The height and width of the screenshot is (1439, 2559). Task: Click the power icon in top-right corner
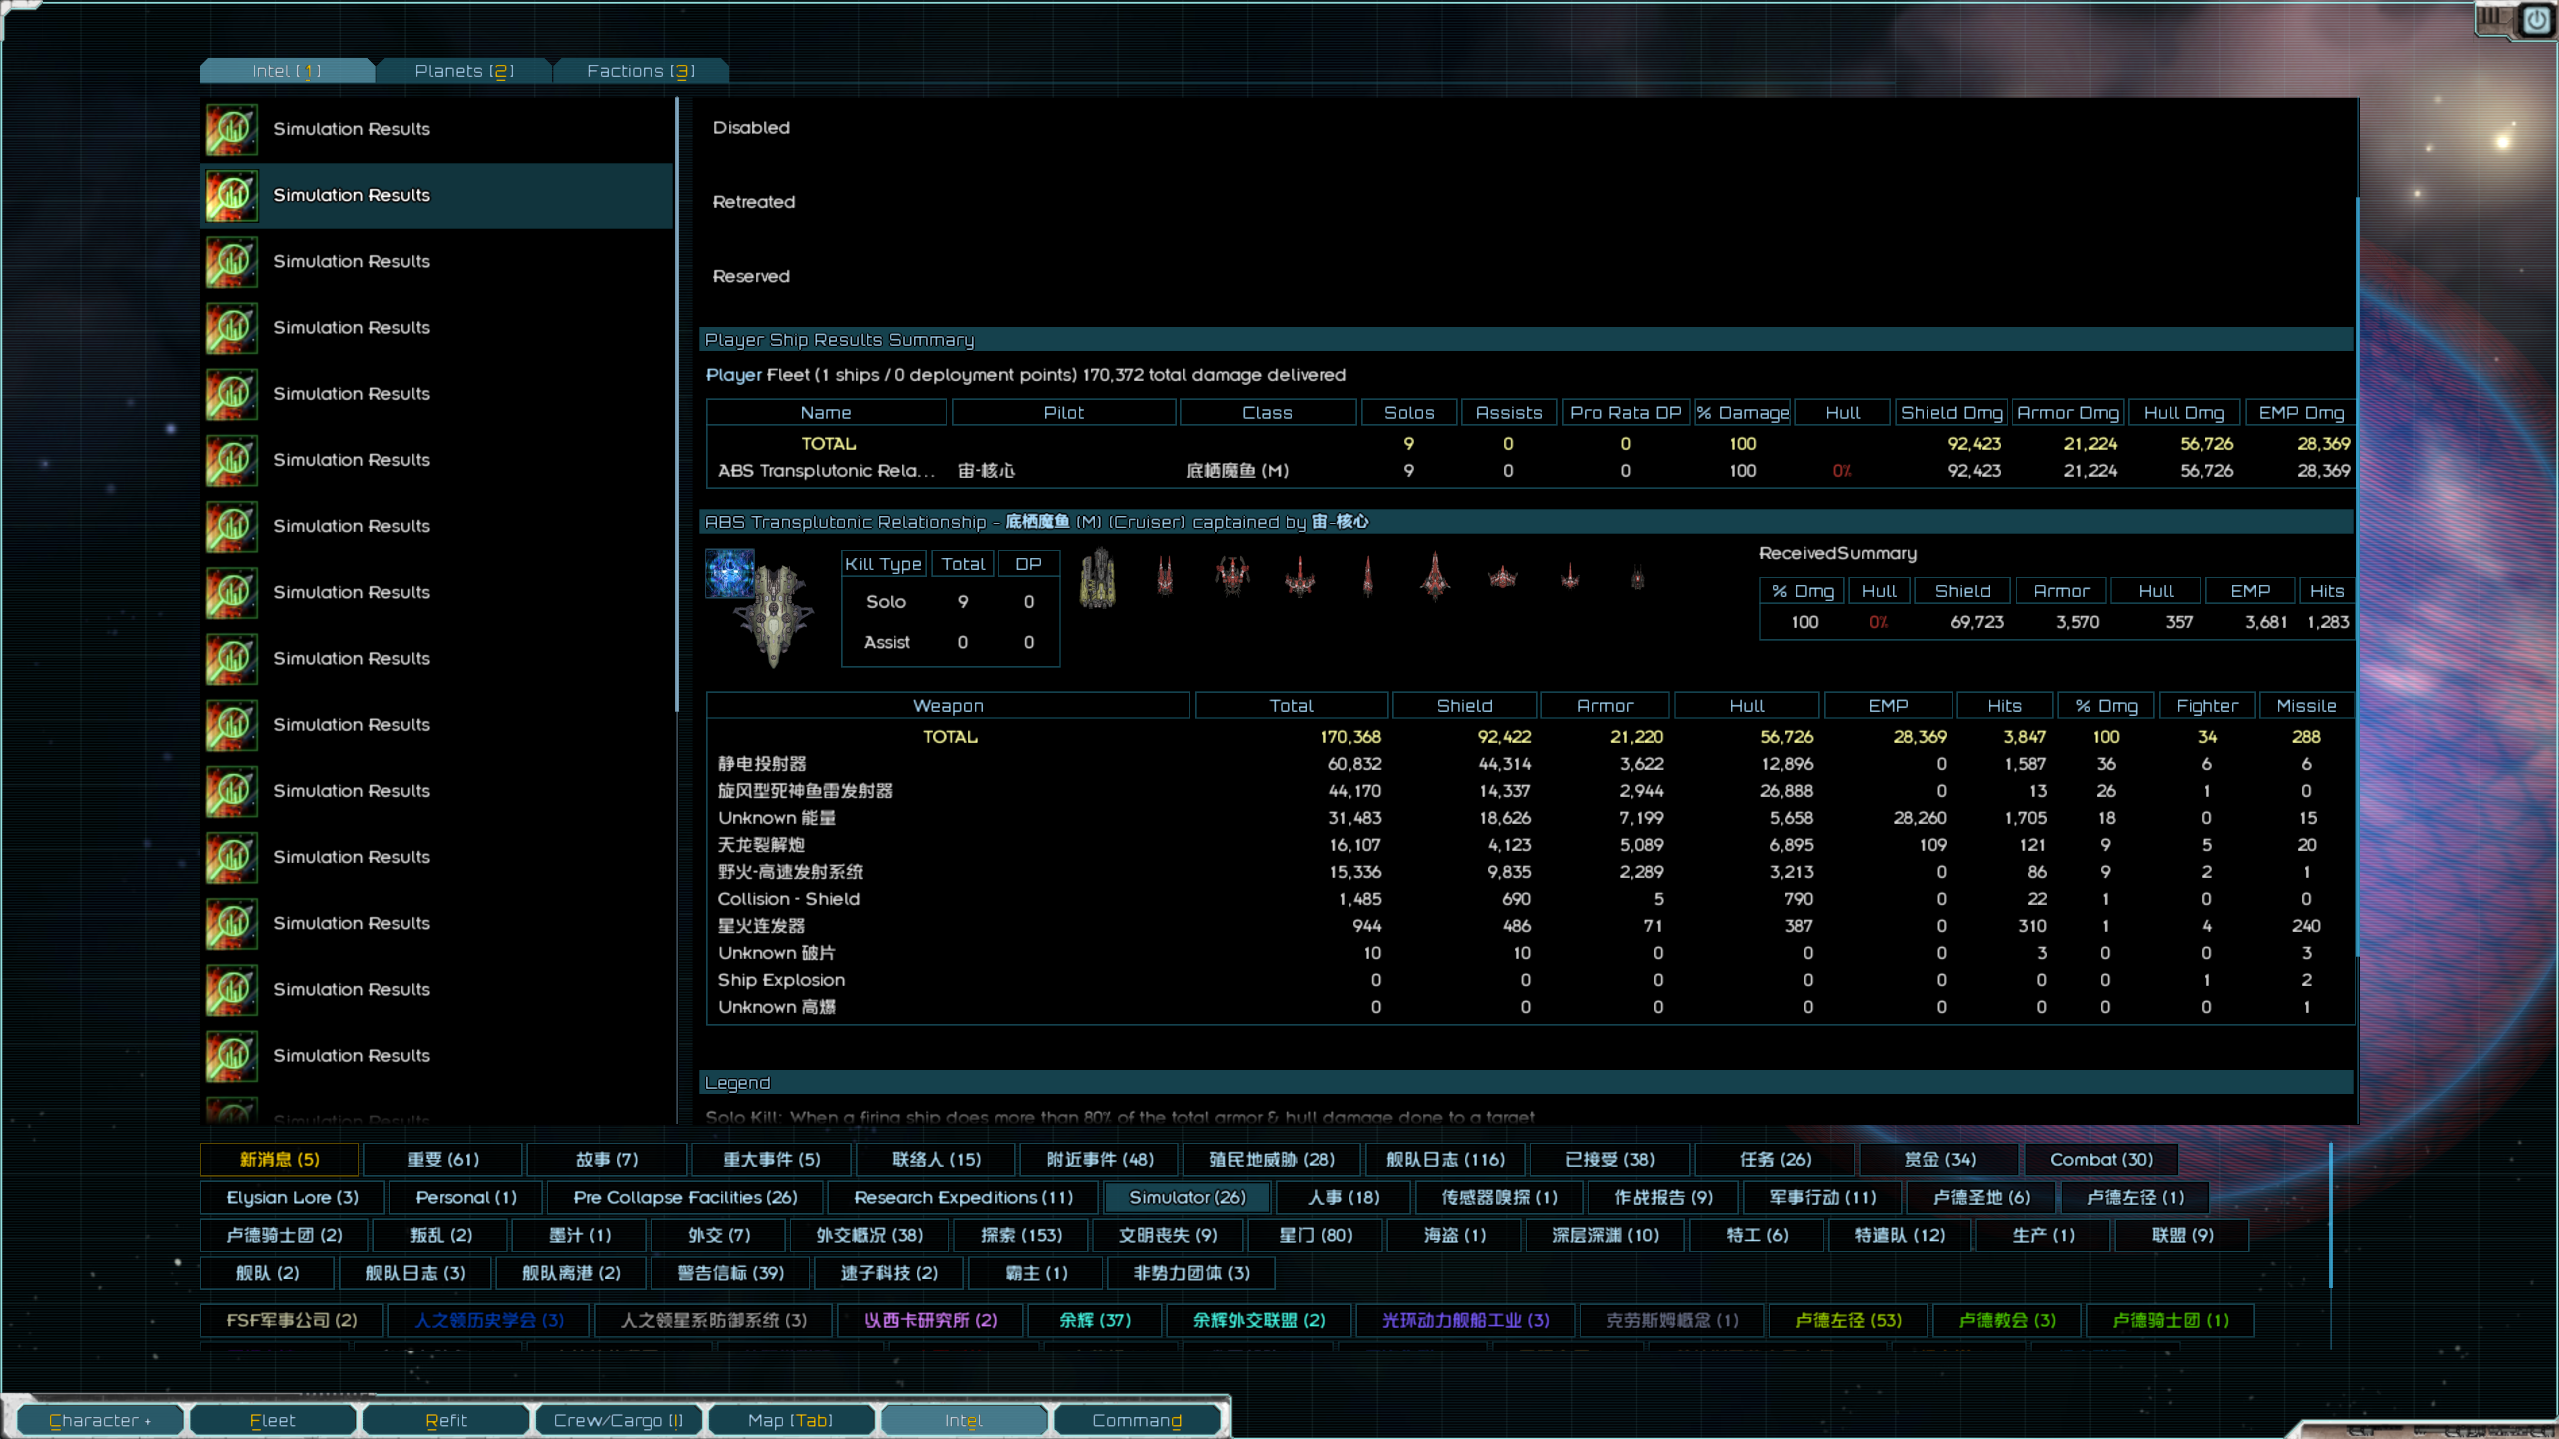pos(2537,20)
